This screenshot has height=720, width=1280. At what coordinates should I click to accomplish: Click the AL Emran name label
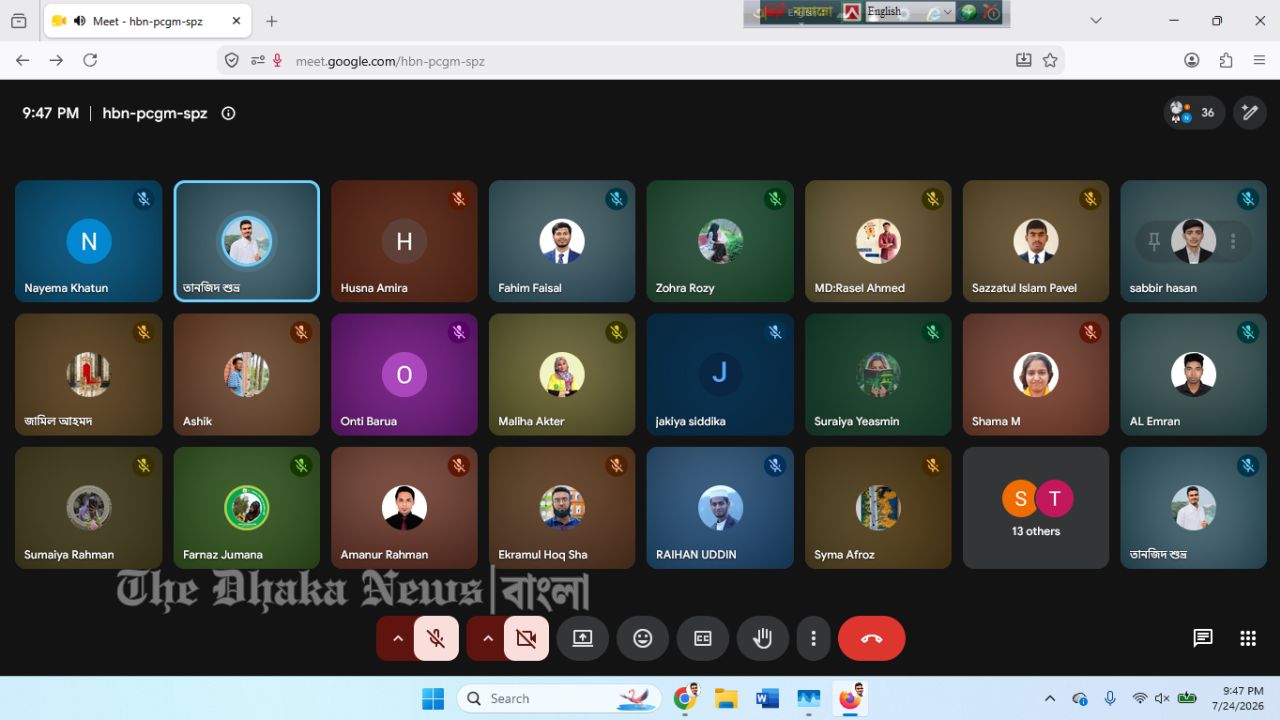1155,421
